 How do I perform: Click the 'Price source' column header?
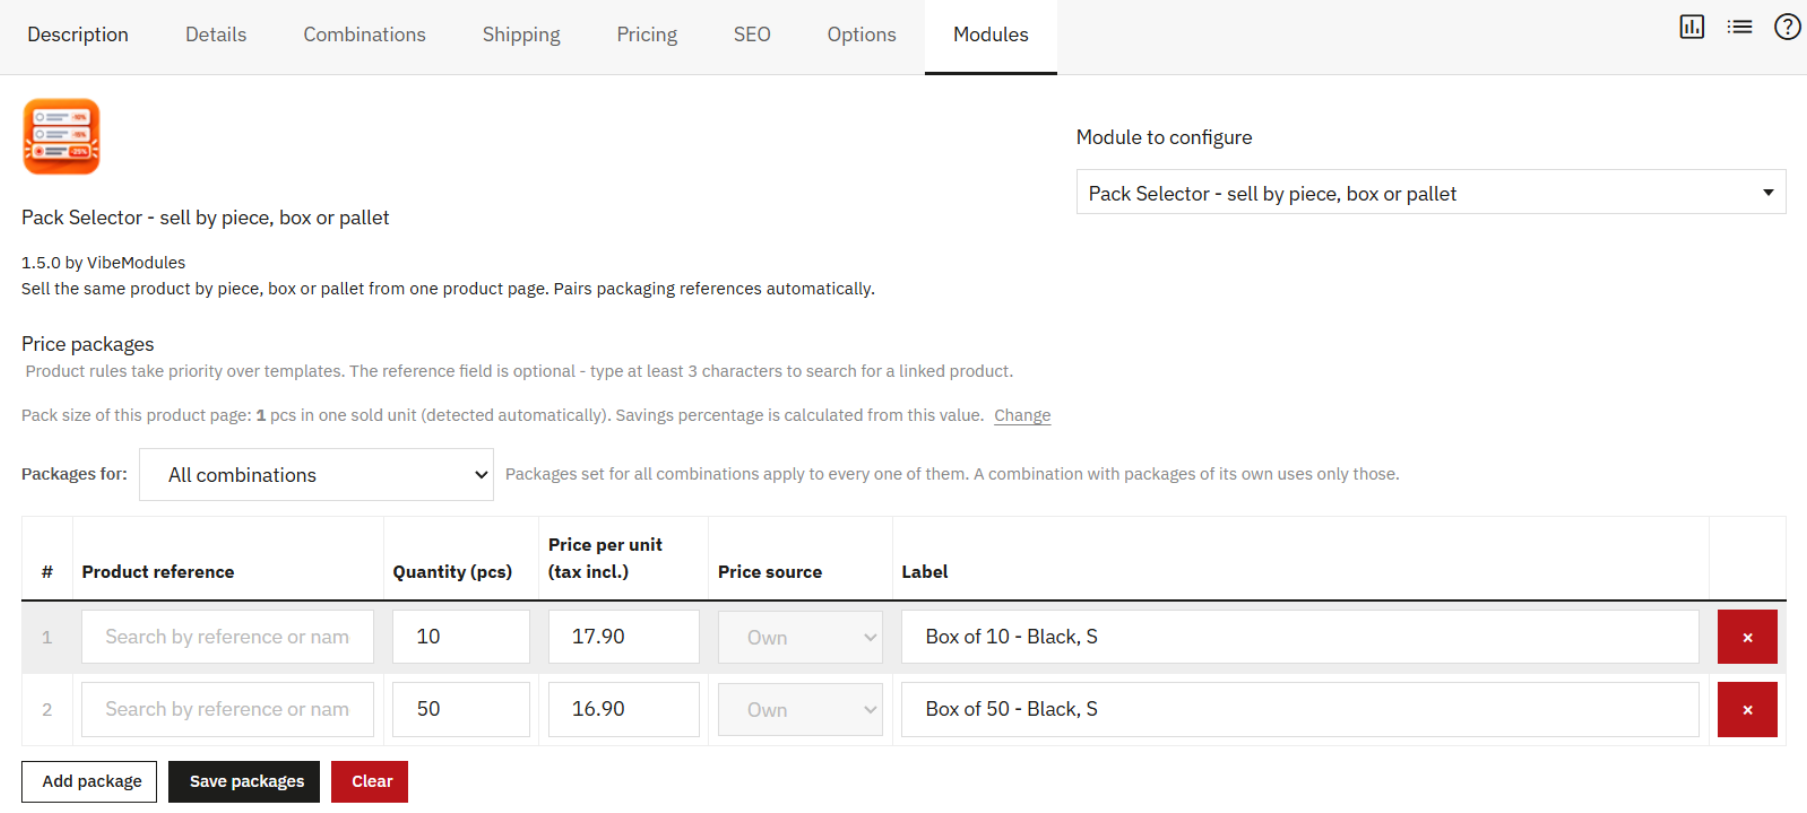[770, 572]
